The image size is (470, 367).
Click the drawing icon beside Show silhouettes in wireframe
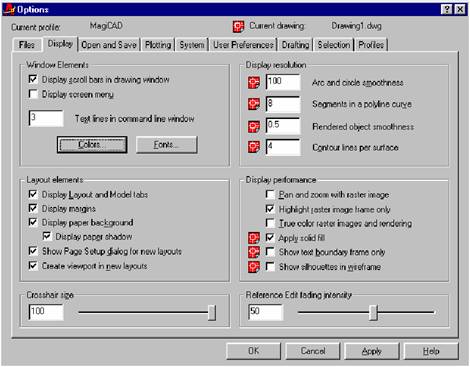click(254, 267)
